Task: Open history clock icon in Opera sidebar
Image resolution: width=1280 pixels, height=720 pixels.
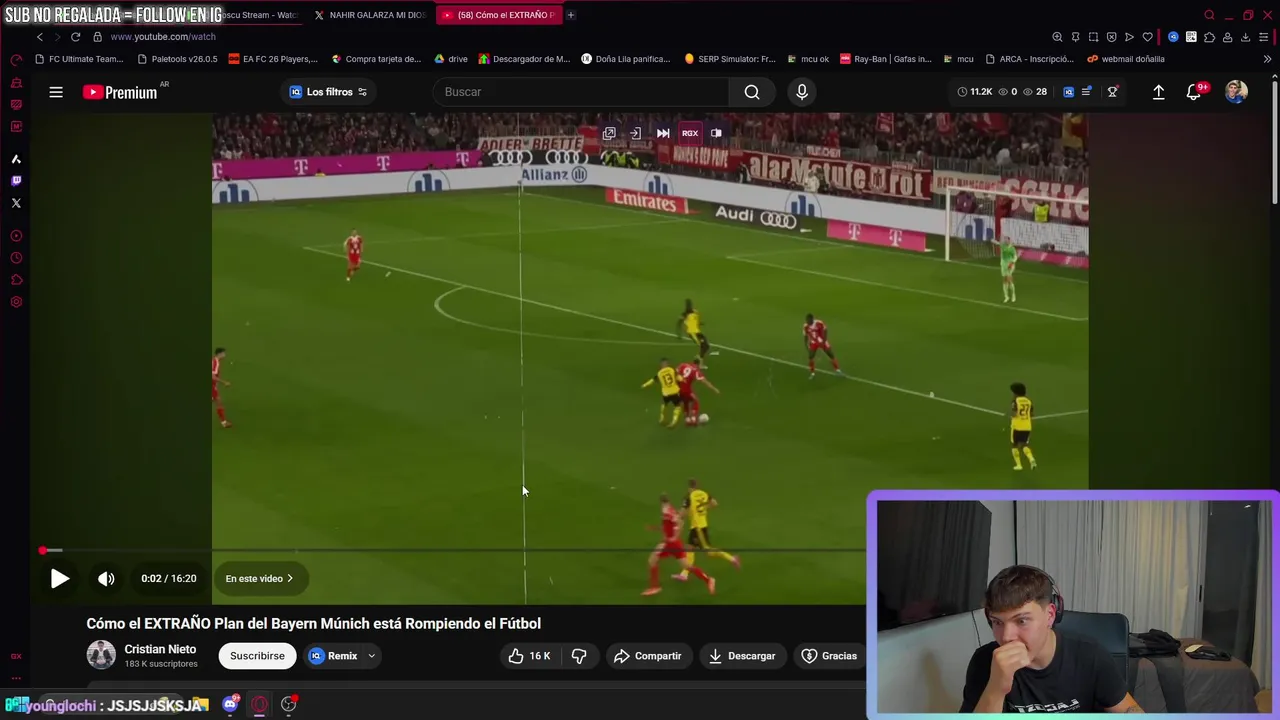Action: point(16,258)
